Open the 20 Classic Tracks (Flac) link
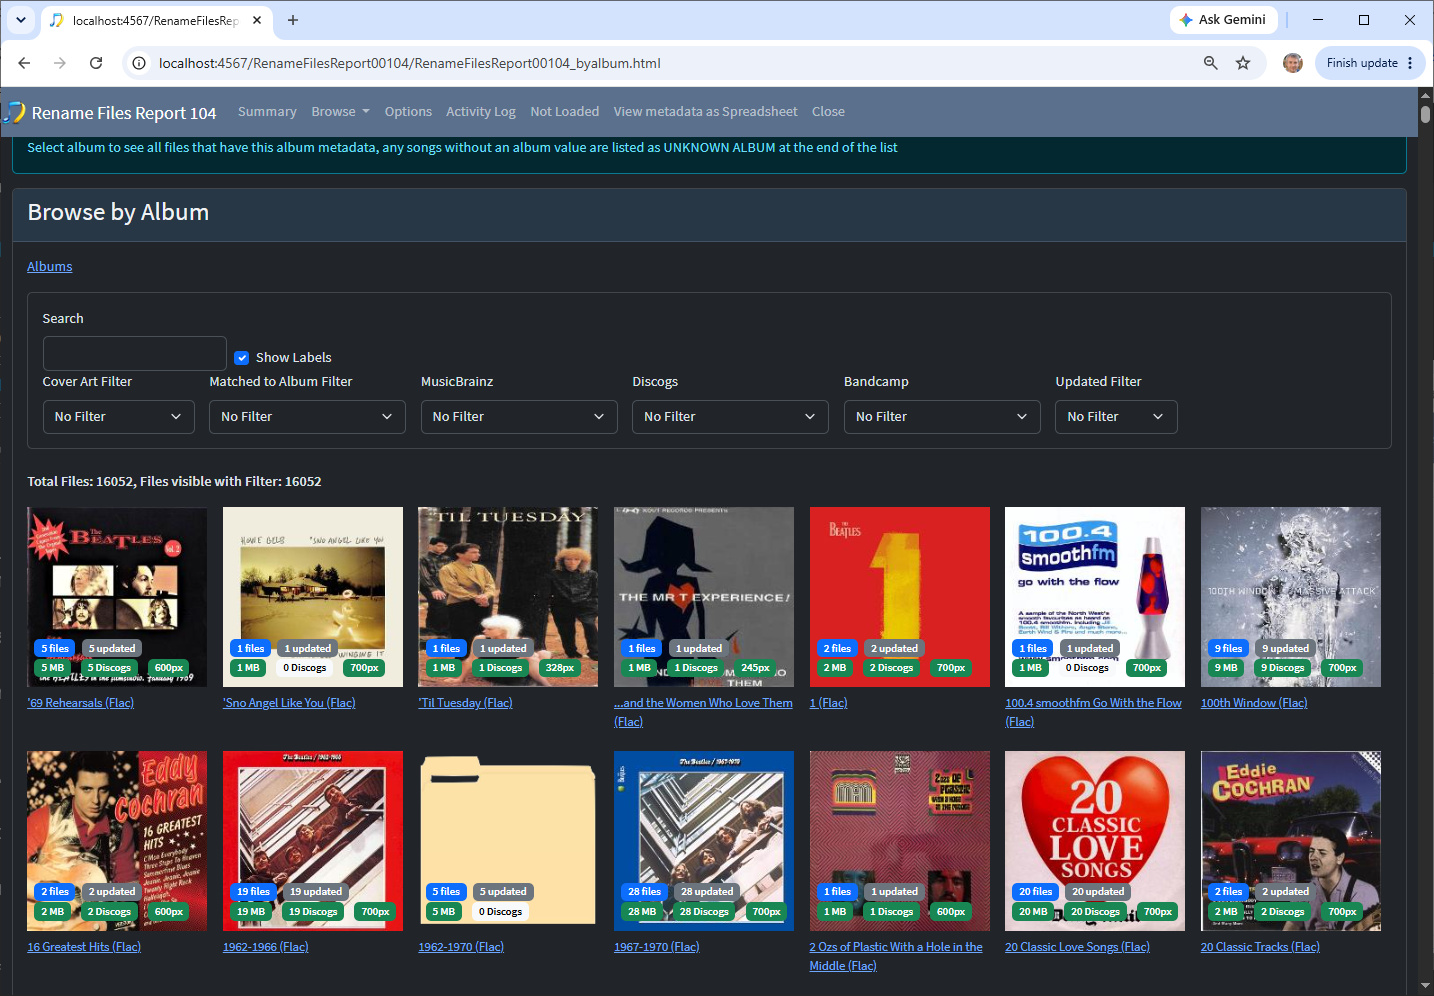 click(x=1260, y=947)
